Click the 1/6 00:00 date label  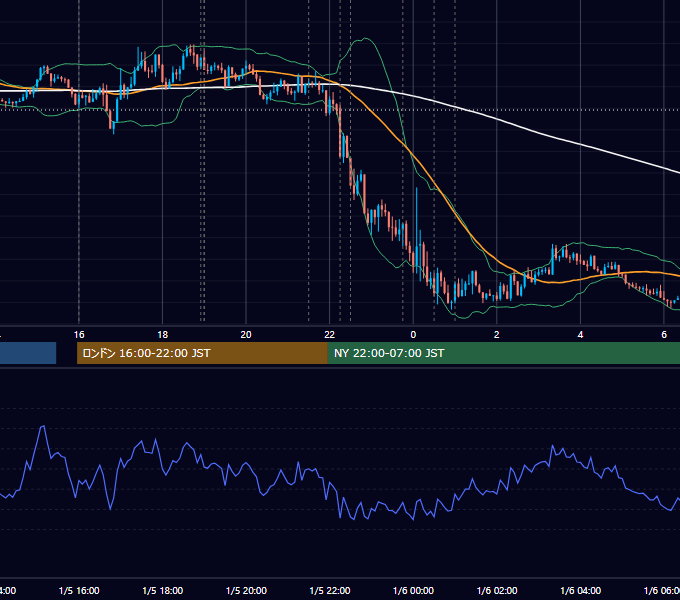click(413, 590)
